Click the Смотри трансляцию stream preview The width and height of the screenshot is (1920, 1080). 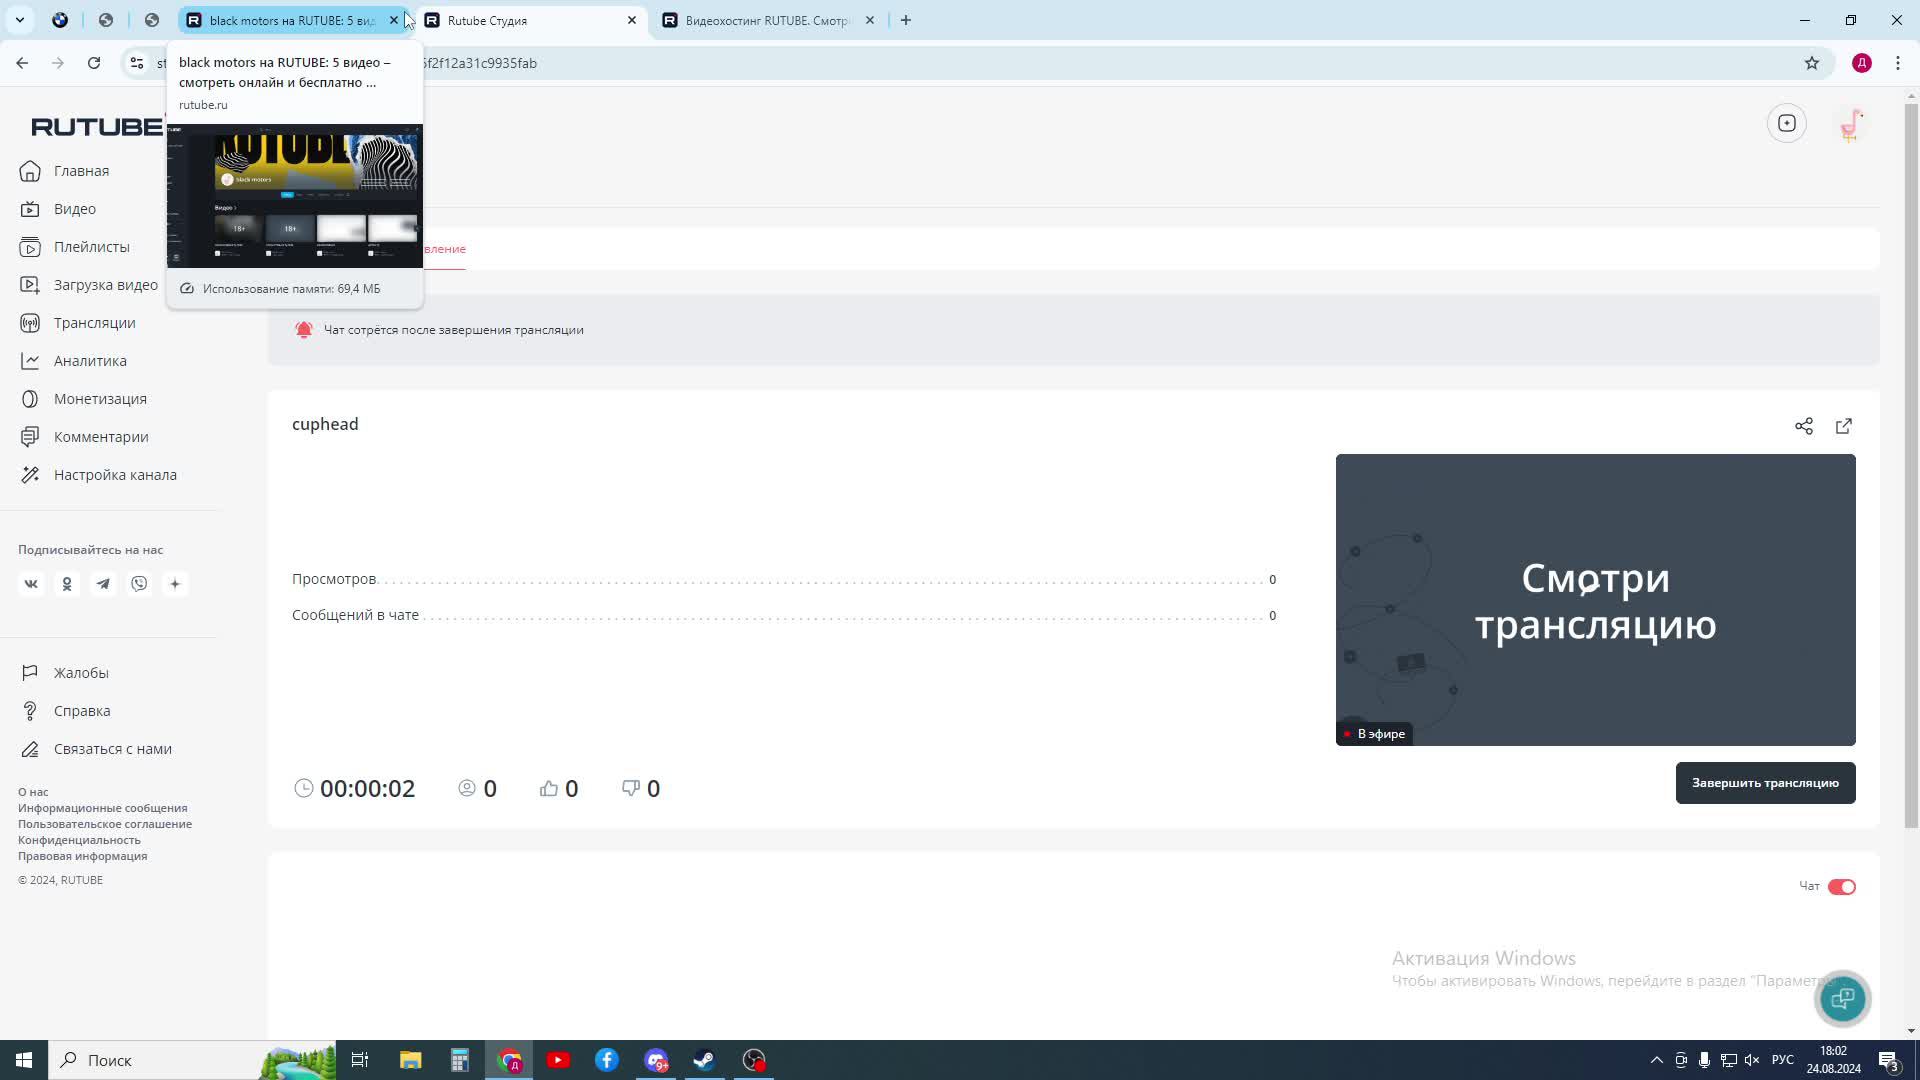[1594, 600]
